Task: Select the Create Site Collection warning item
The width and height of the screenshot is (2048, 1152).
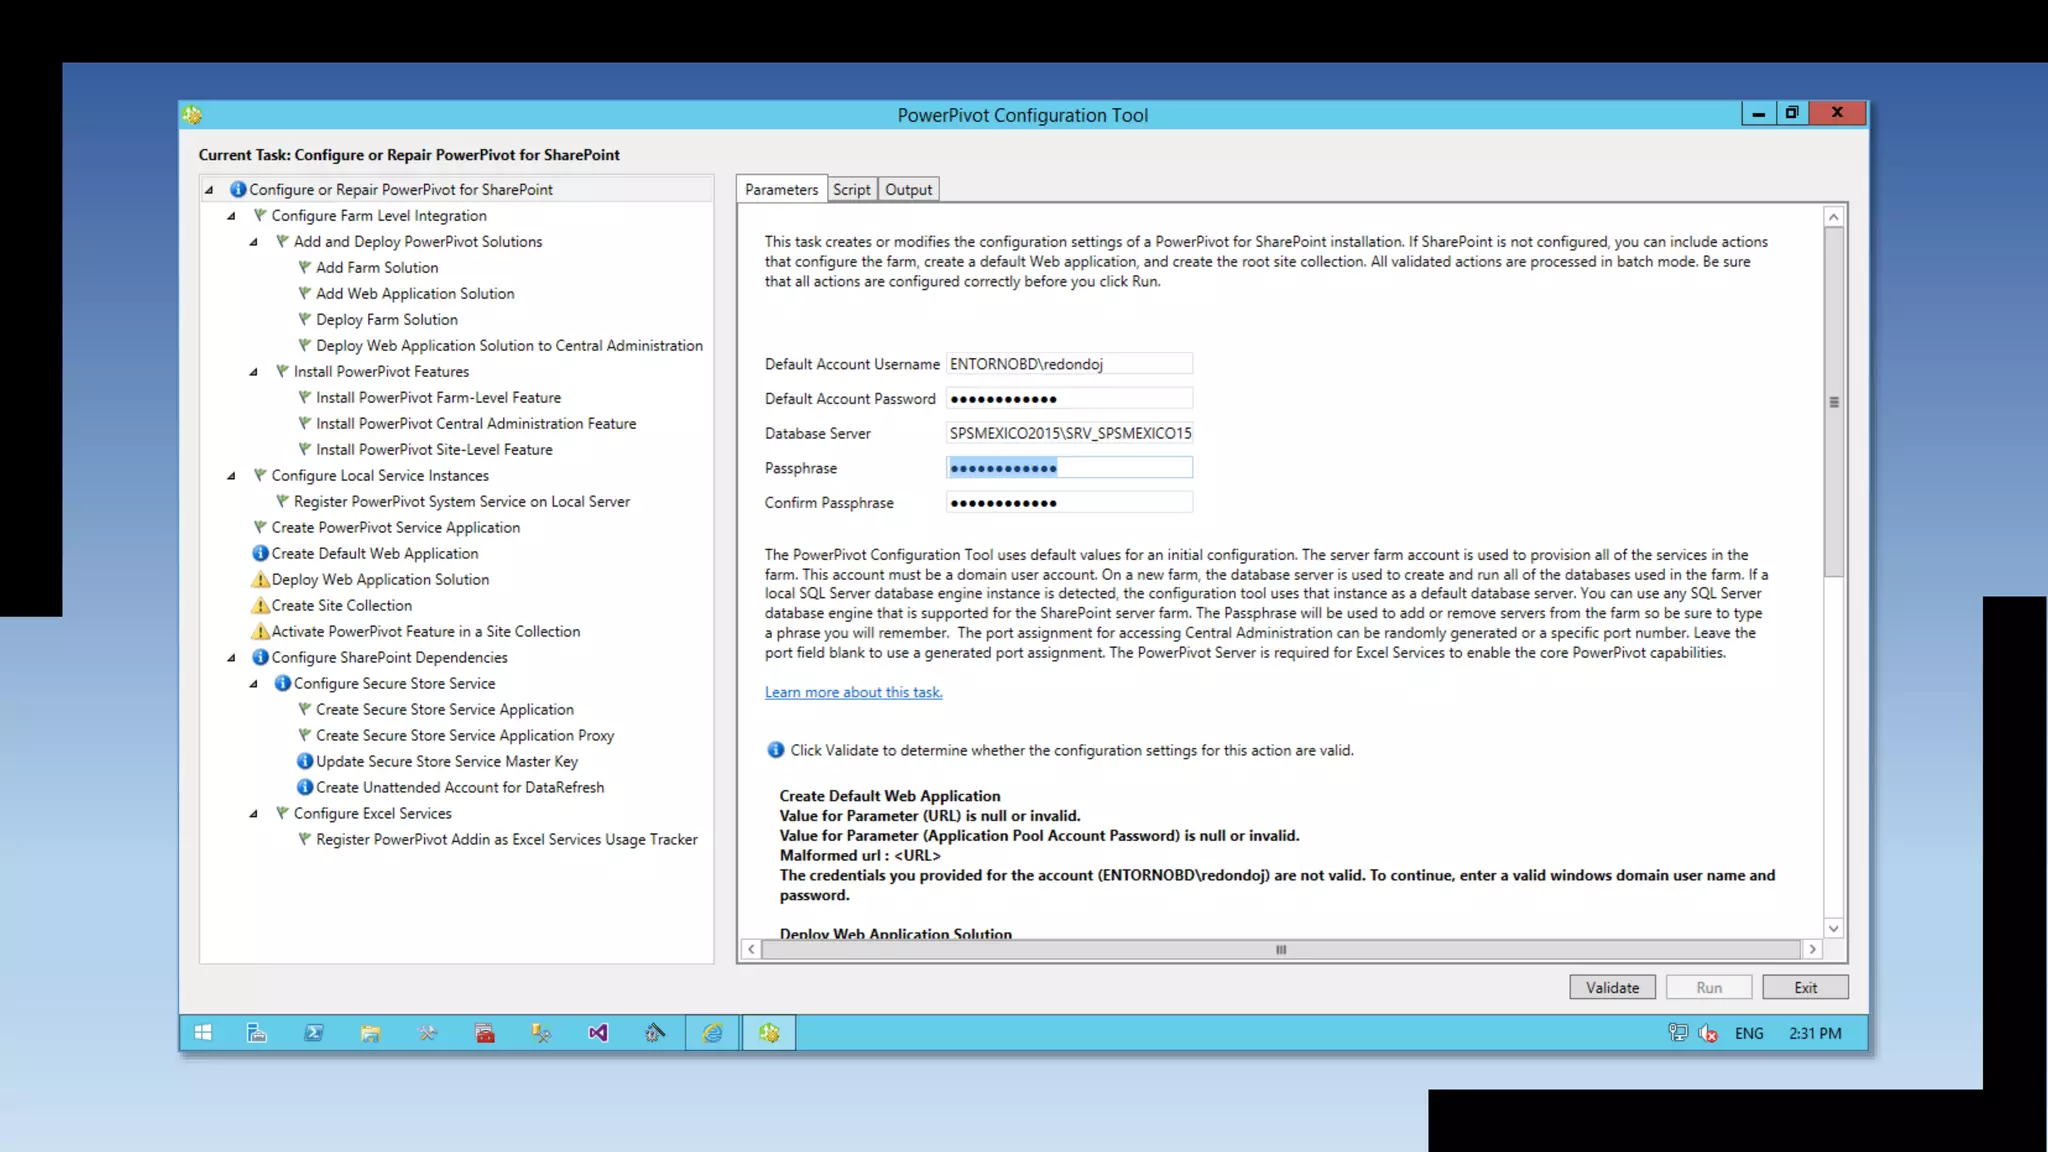Action: tap(341, 605)
